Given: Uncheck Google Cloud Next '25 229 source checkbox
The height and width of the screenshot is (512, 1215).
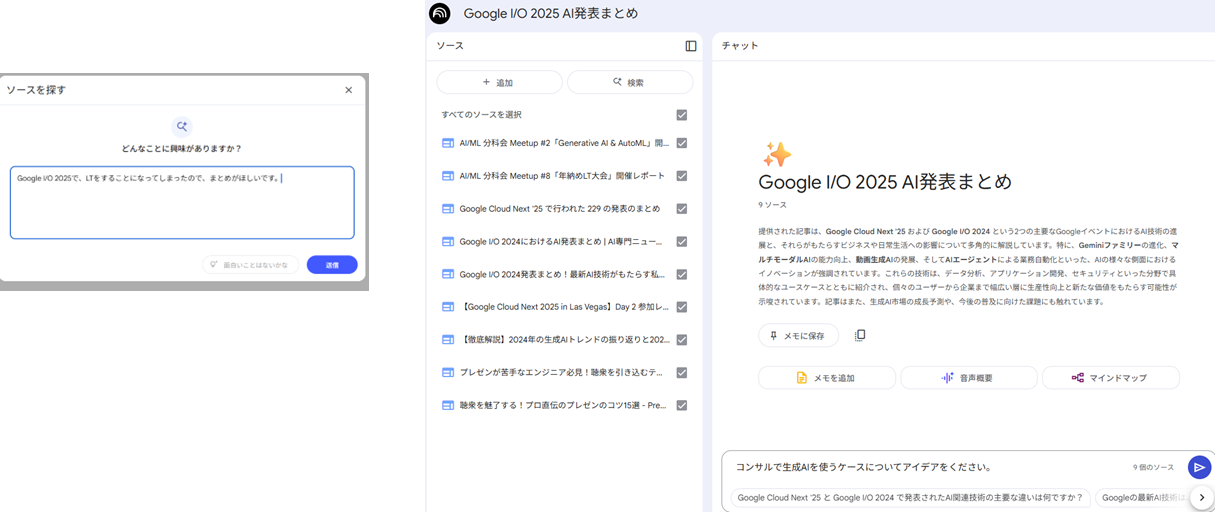Looking at the screenshot, I should point(682,209).
